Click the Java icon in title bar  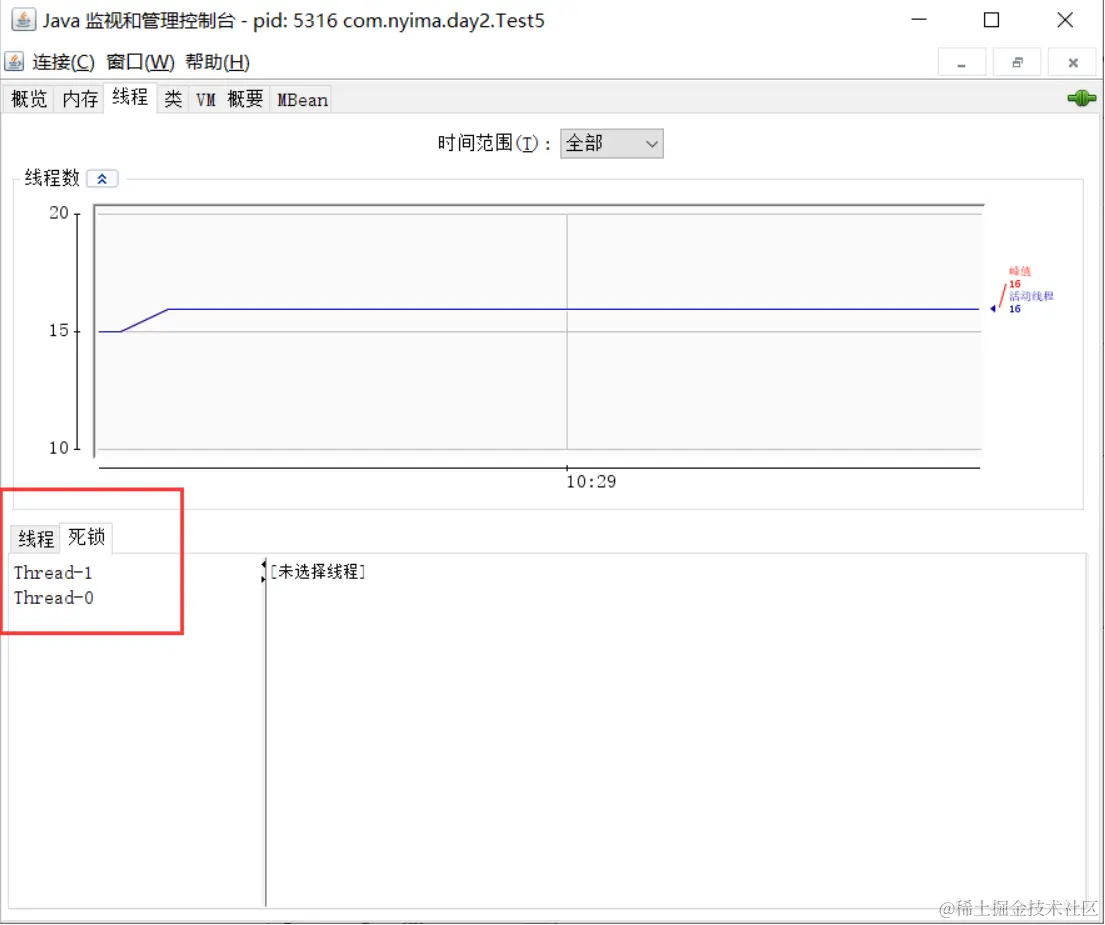23,20
